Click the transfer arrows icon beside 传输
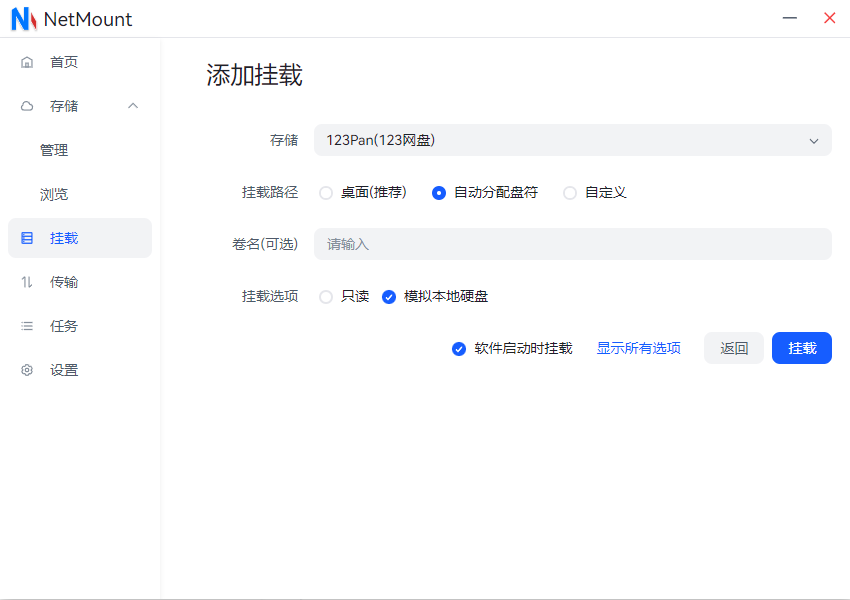 pyautogui.click(x=27, y=282)
